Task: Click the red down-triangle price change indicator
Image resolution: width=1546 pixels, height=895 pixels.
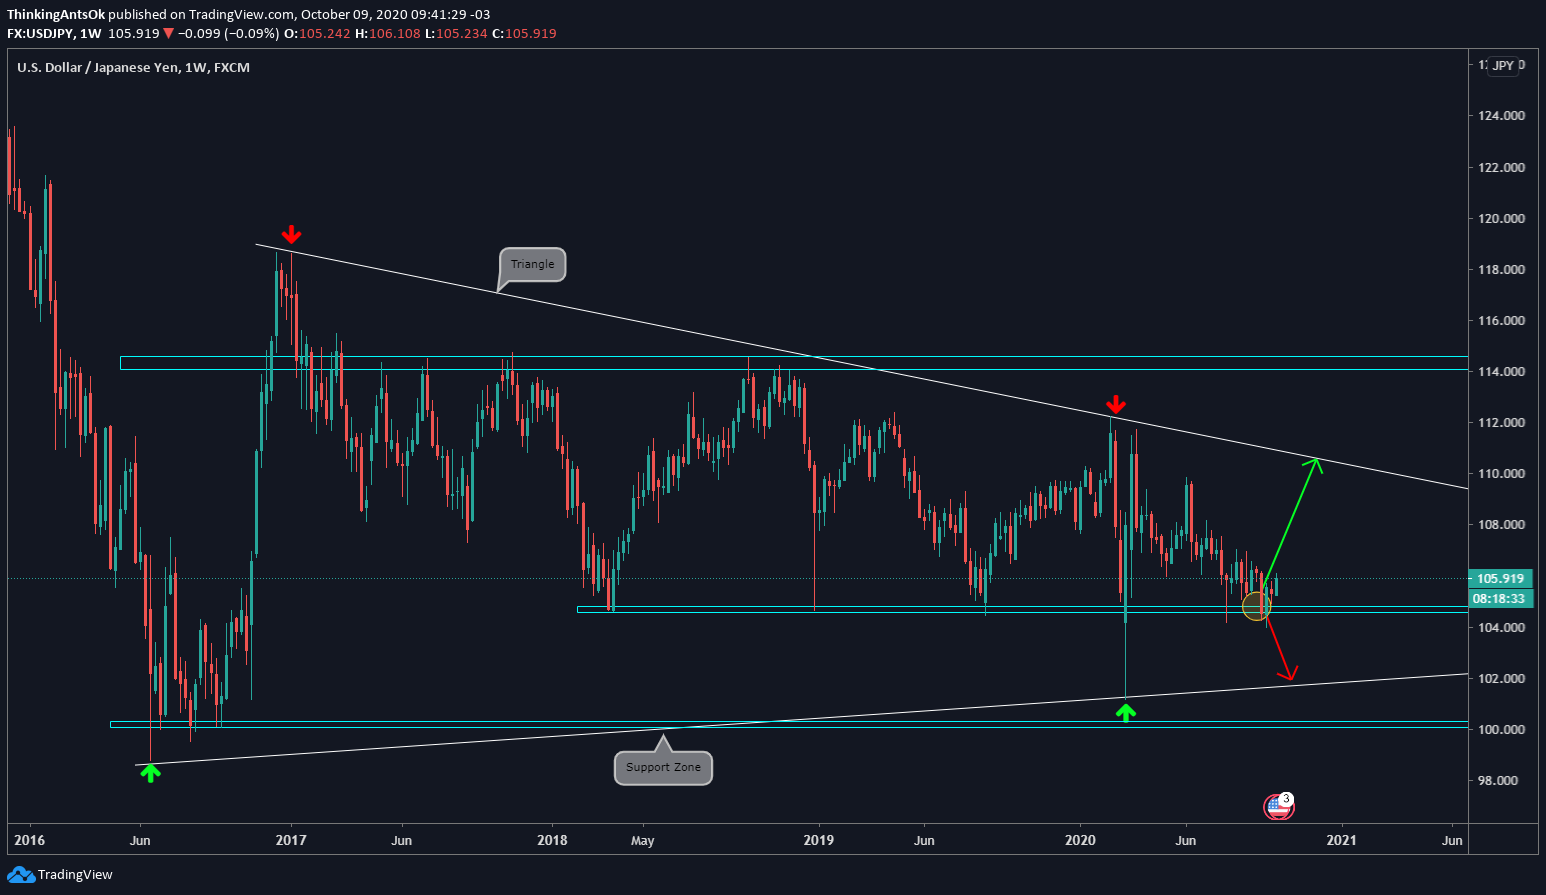Action: (169, 34)
